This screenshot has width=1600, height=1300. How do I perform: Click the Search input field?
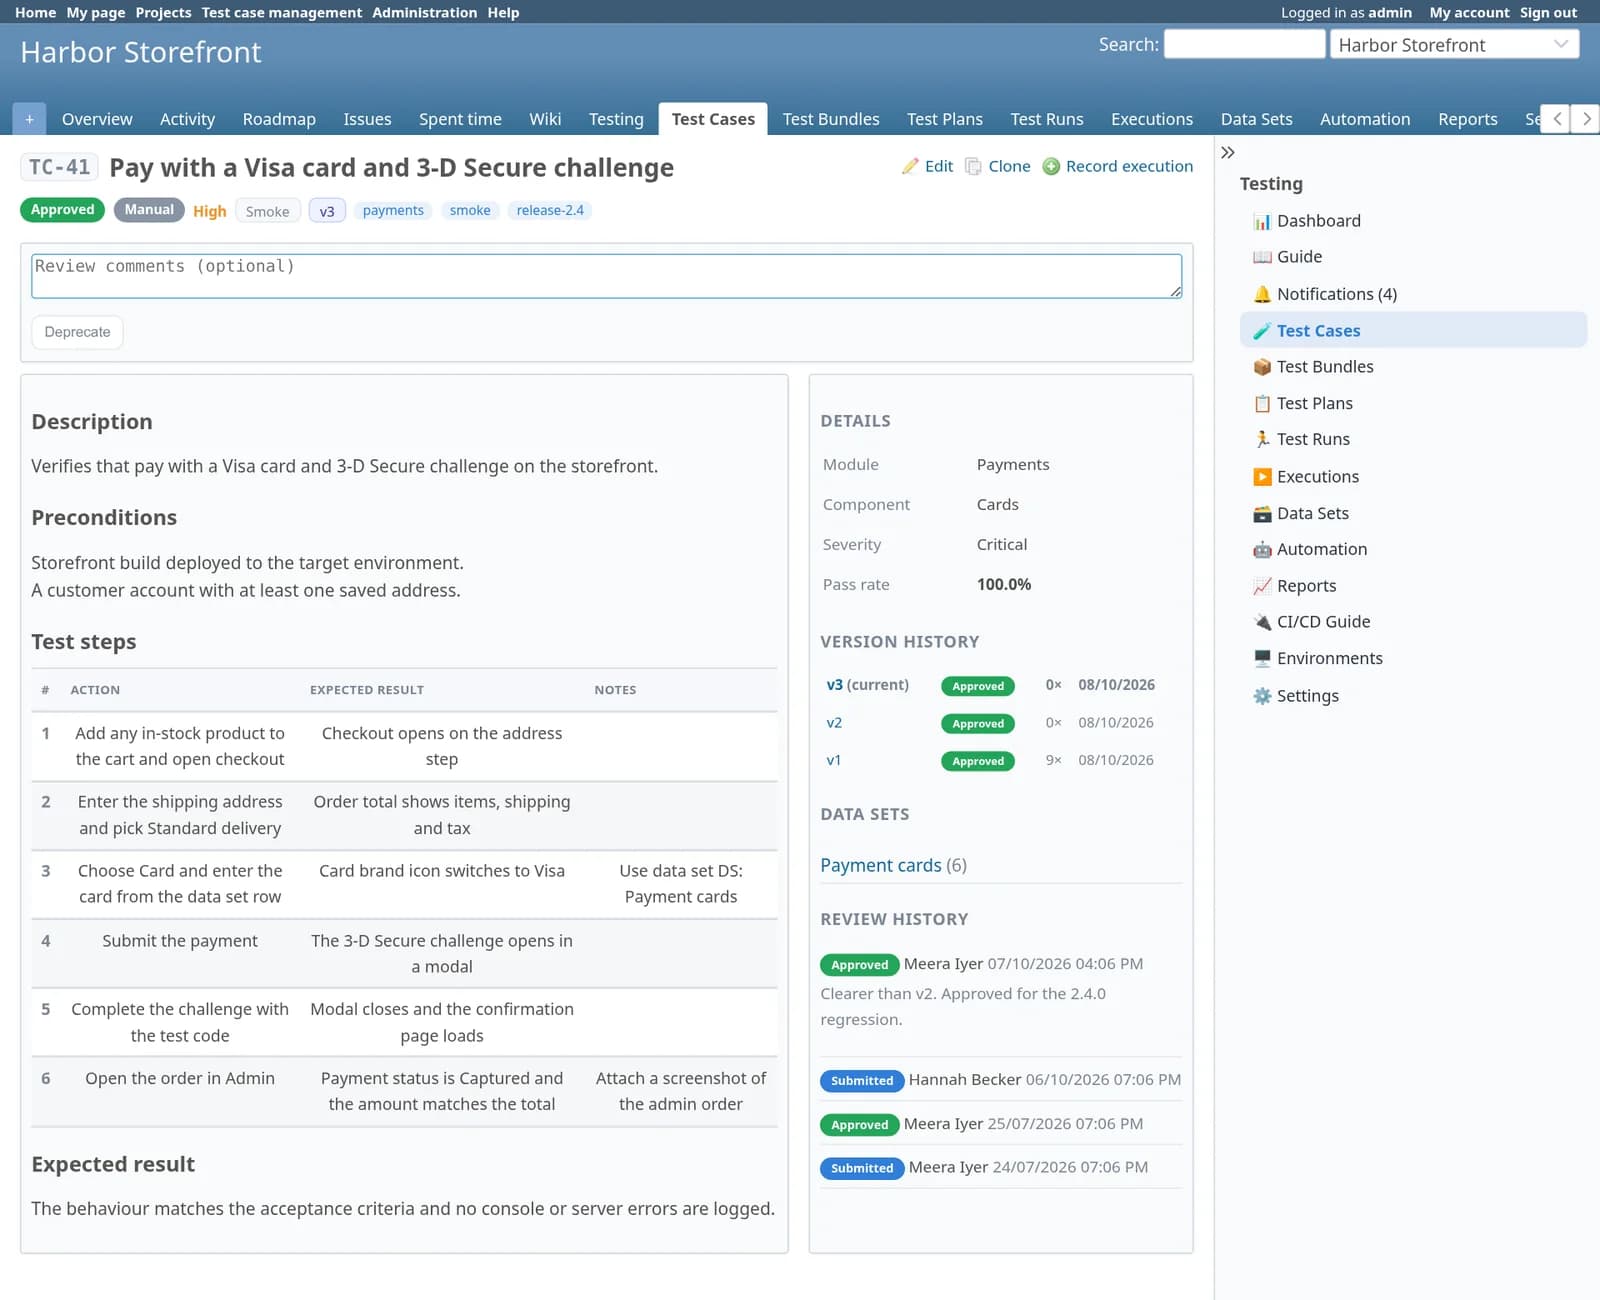point(1244,44)
